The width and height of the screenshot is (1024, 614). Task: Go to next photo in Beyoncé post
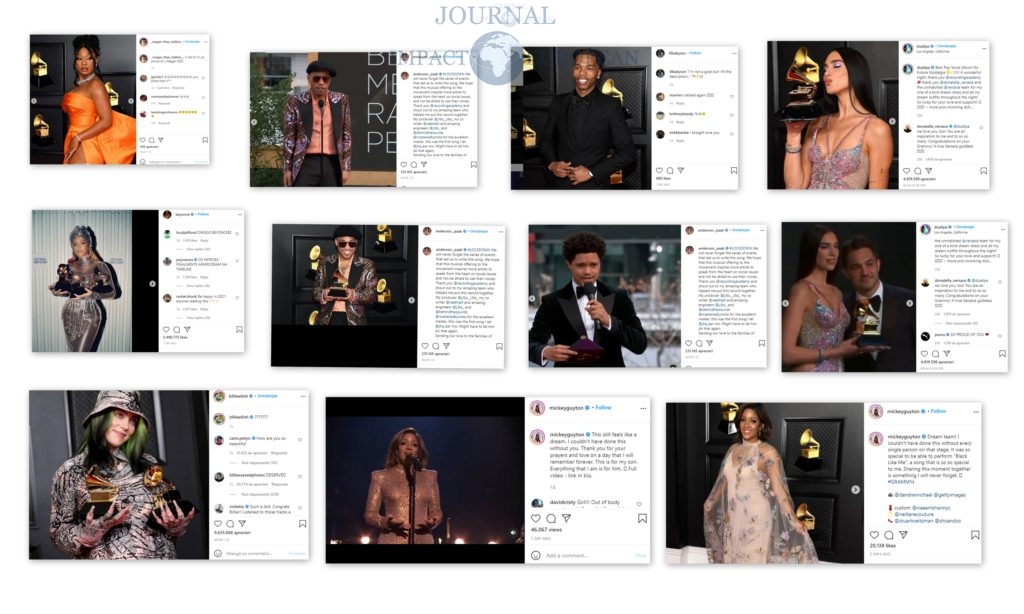pyautogui.click(x=153, y=282)
